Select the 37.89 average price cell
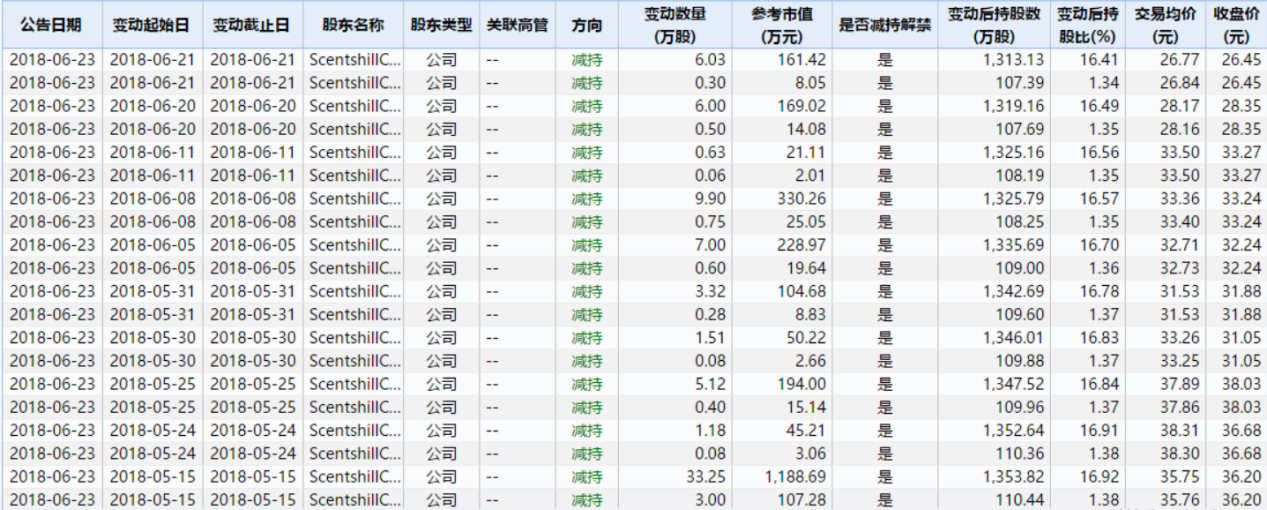The image size is (1267, 510). [1165, 384]
